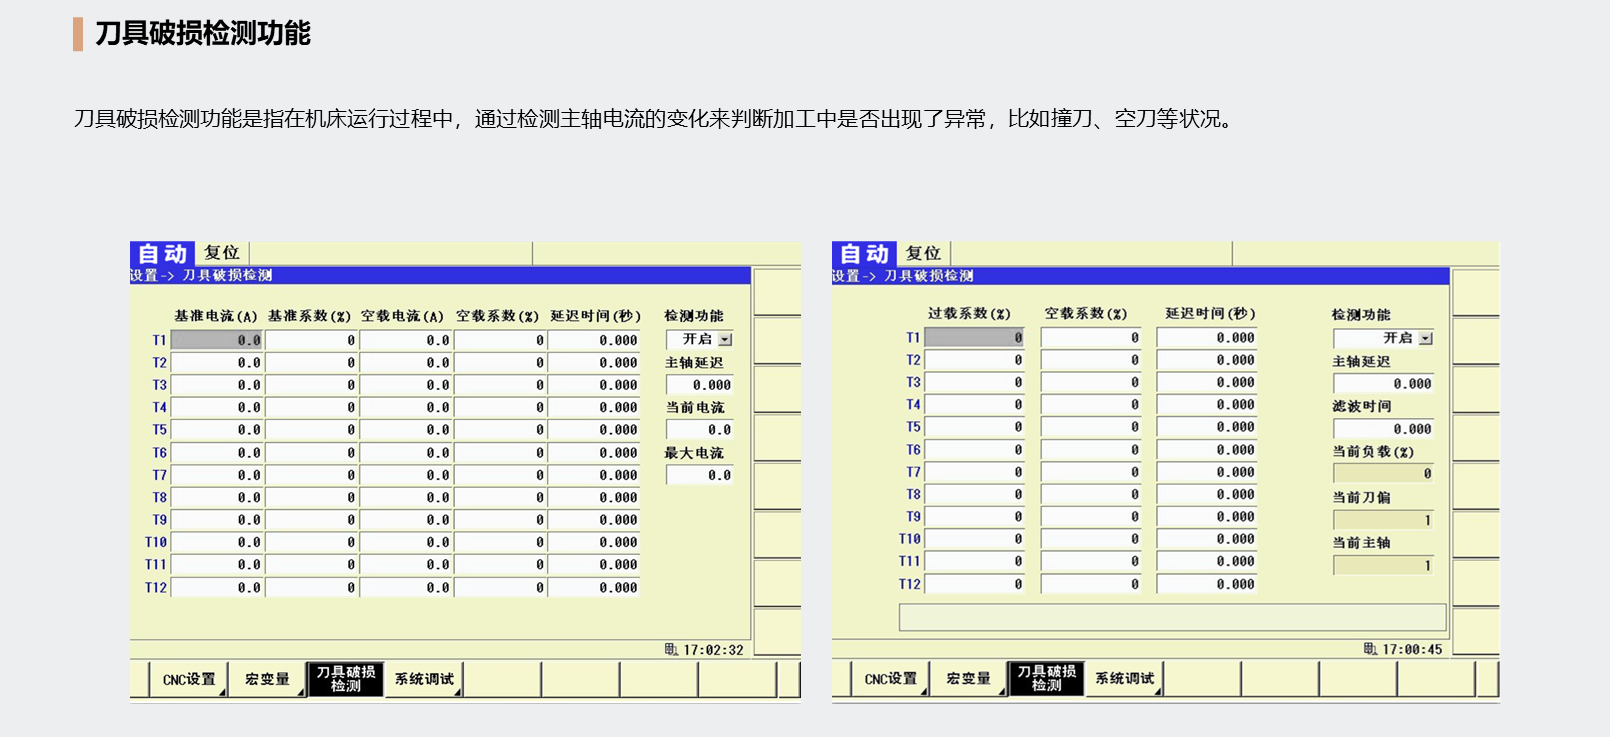Click the 自动 mode indicator on the left screen

163,254
